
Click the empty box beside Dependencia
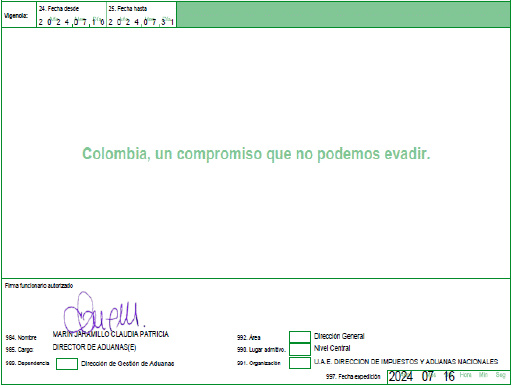pyautogui.click(x=67, y=364)
